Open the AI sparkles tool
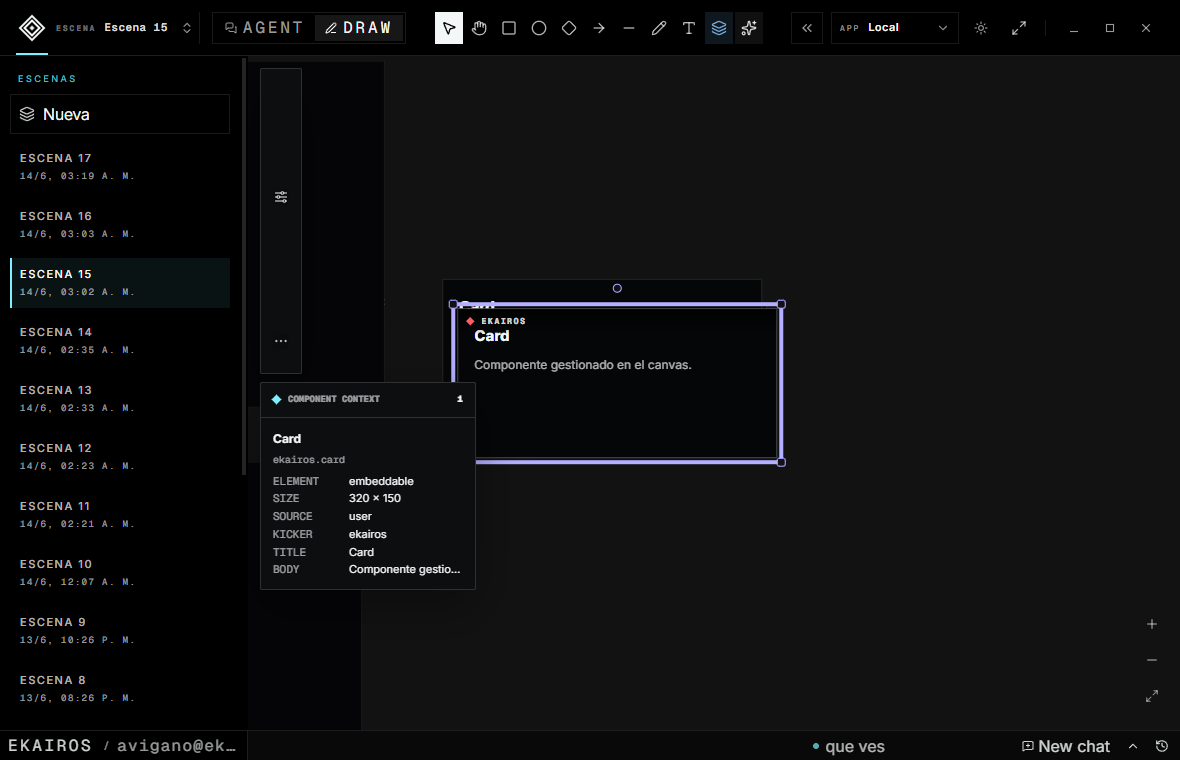The height and width of the screenshot is (760, 1180). tap(749, 28)
